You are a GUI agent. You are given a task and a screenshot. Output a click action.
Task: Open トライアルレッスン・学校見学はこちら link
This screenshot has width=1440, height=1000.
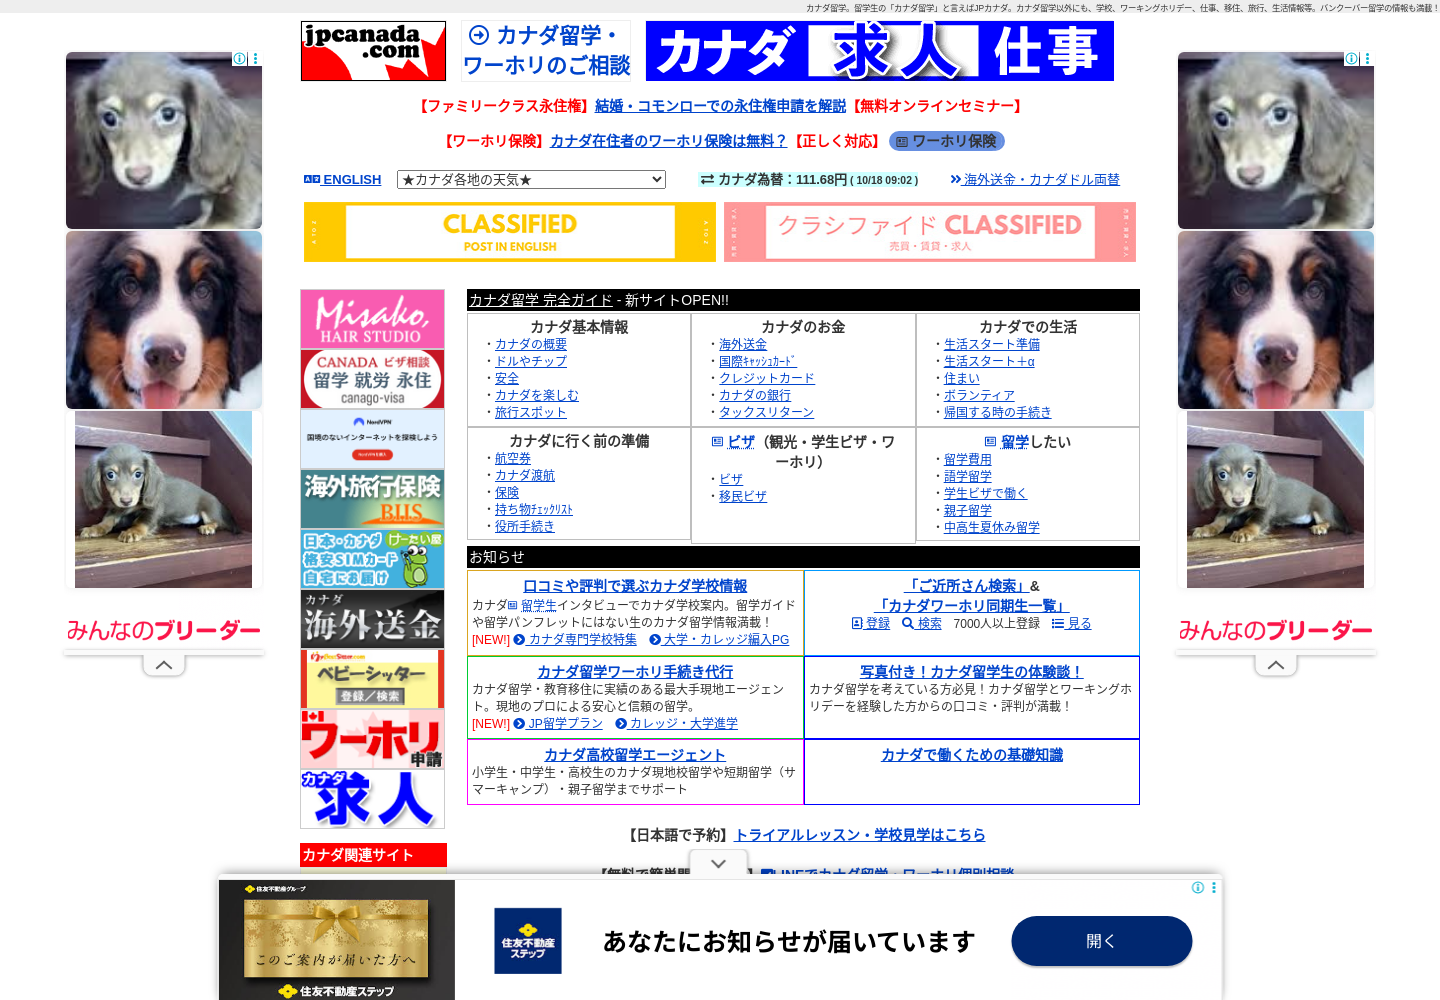click(860, 835)
